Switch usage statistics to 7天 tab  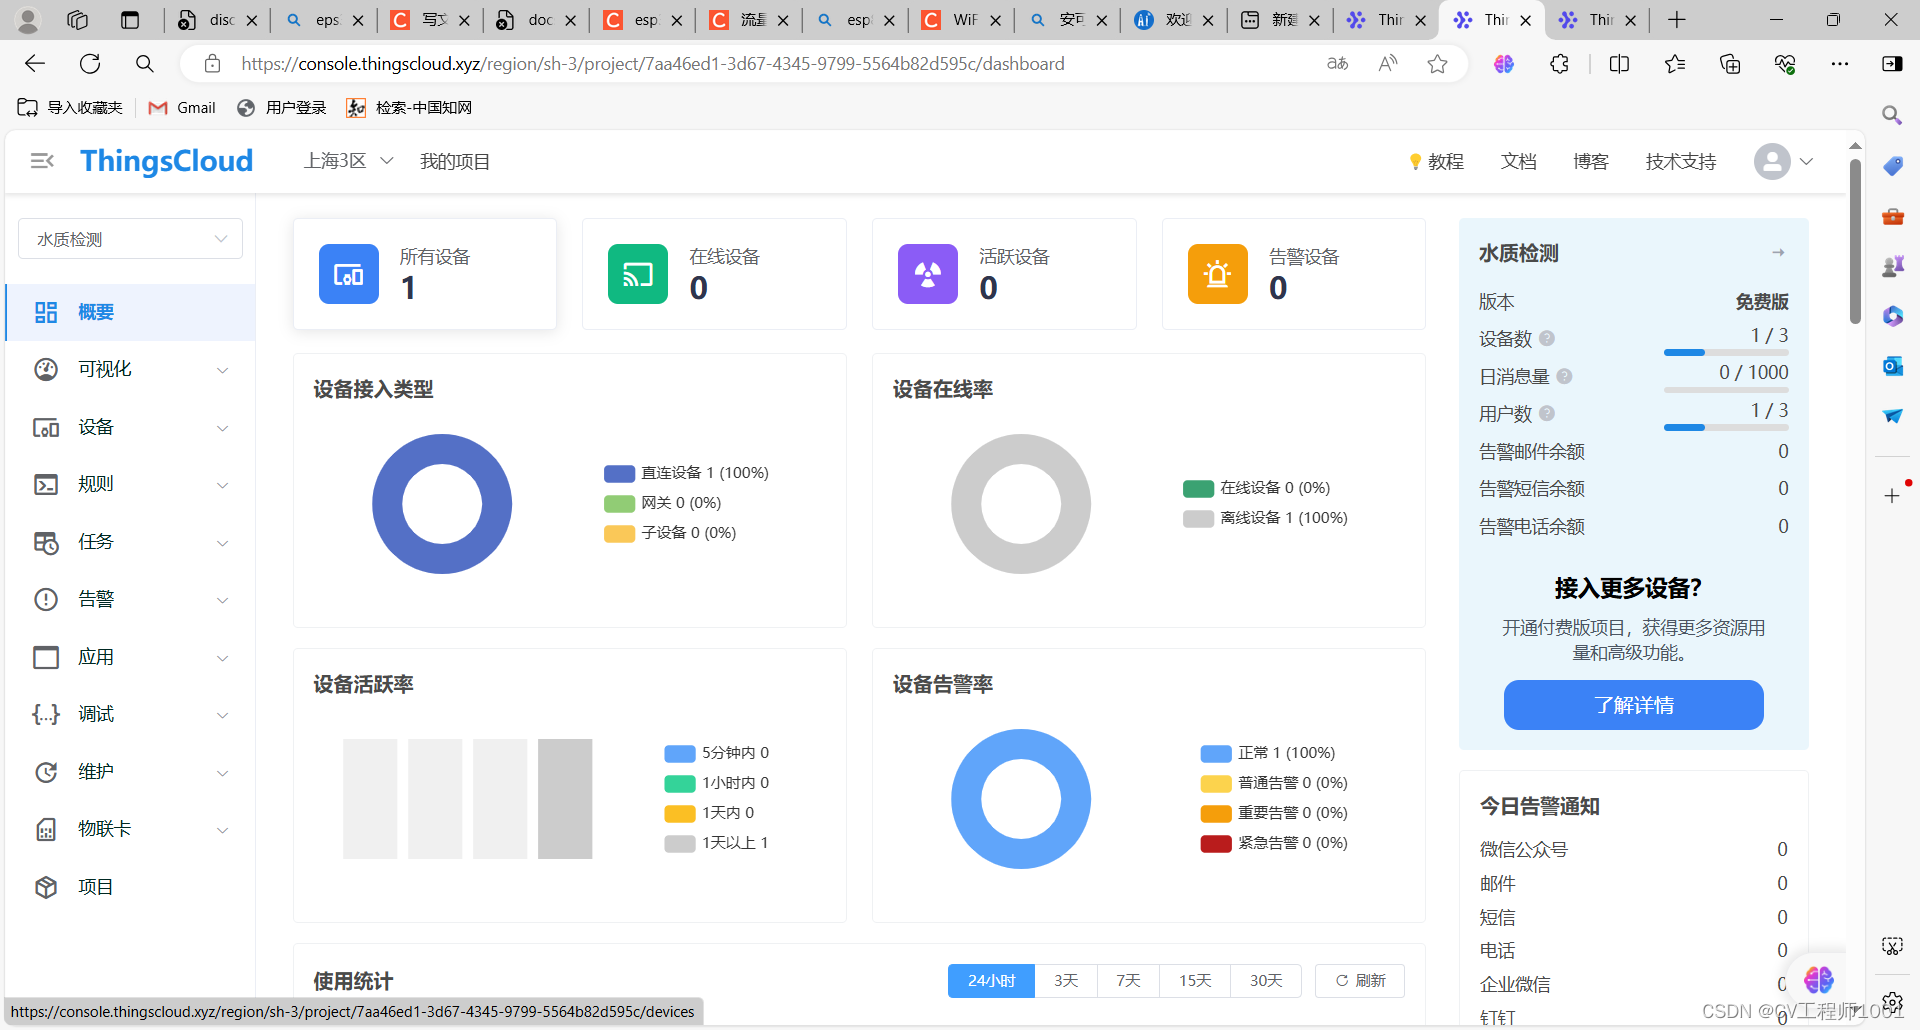pos(1128,980)
